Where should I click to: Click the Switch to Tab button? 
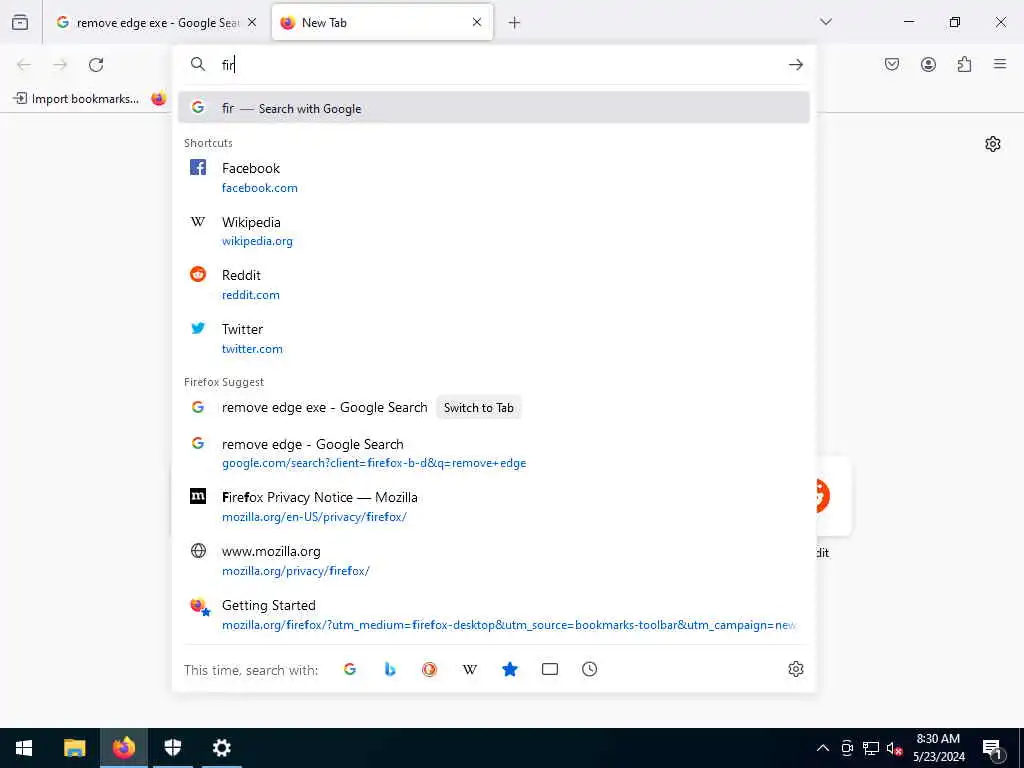(x=479, y=408)
